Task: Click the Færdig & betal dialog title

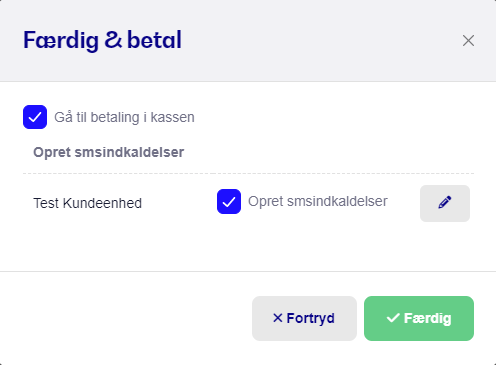Action: [x=102, y=40]
